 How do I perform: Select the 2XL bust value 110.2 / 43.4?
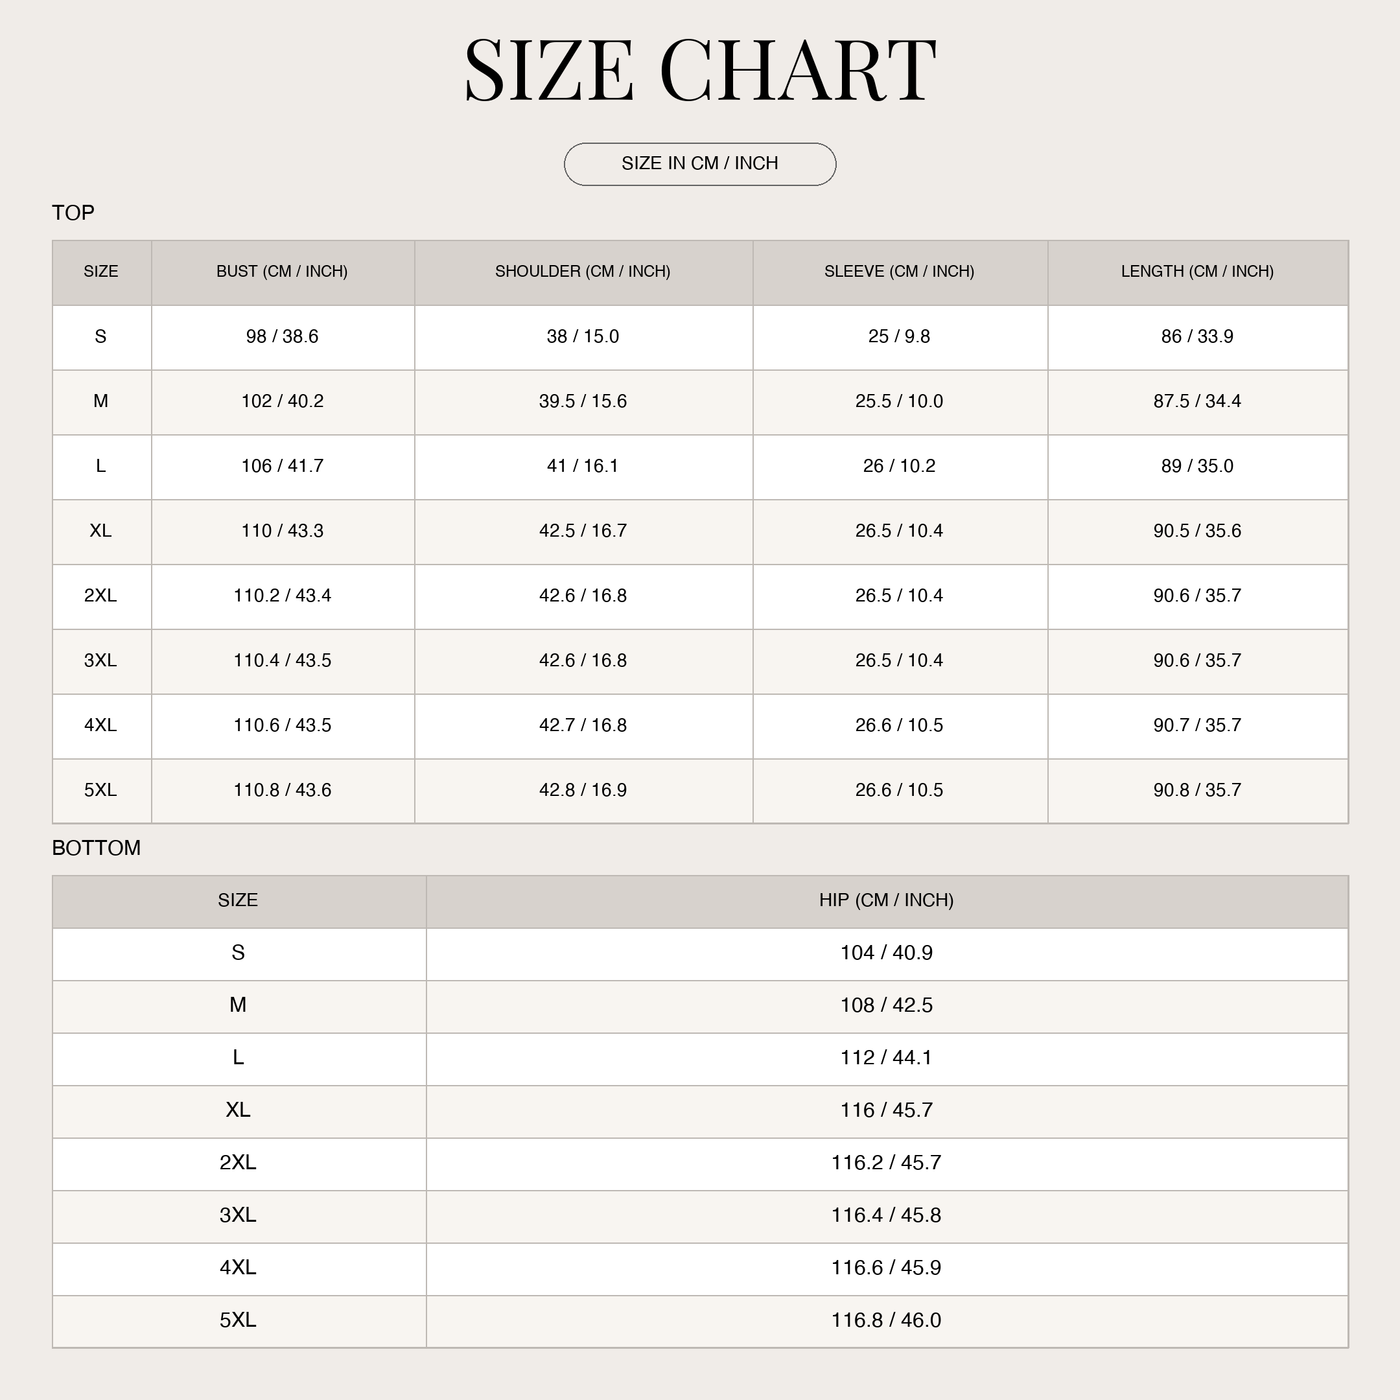click(282, 596)
